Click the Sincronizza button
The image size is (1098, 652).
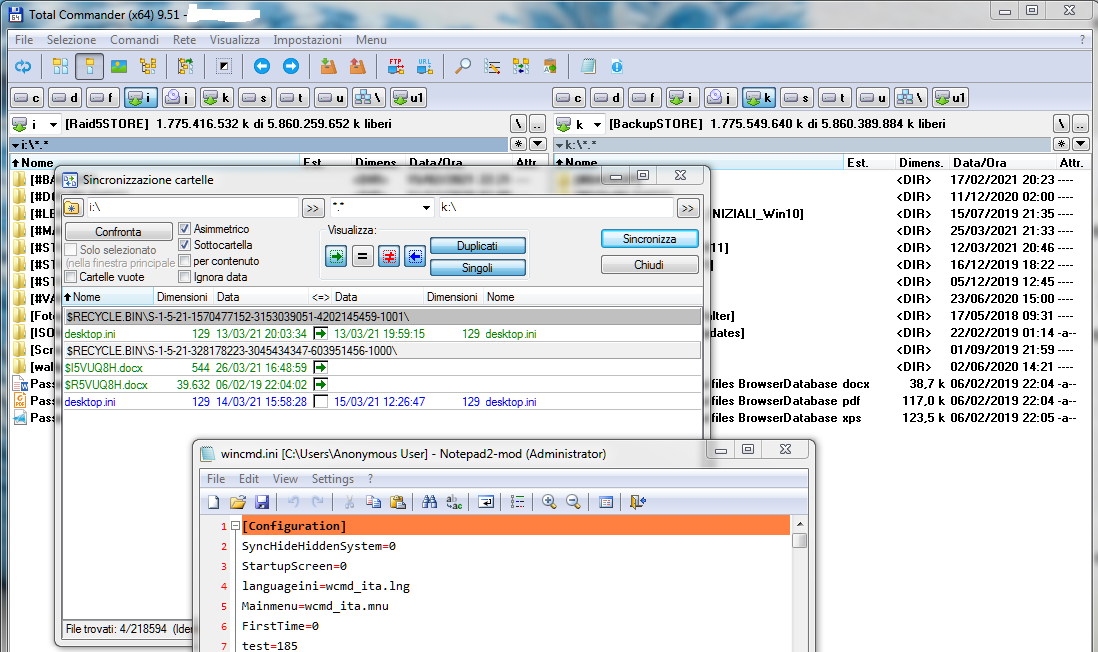pos(649,239)
